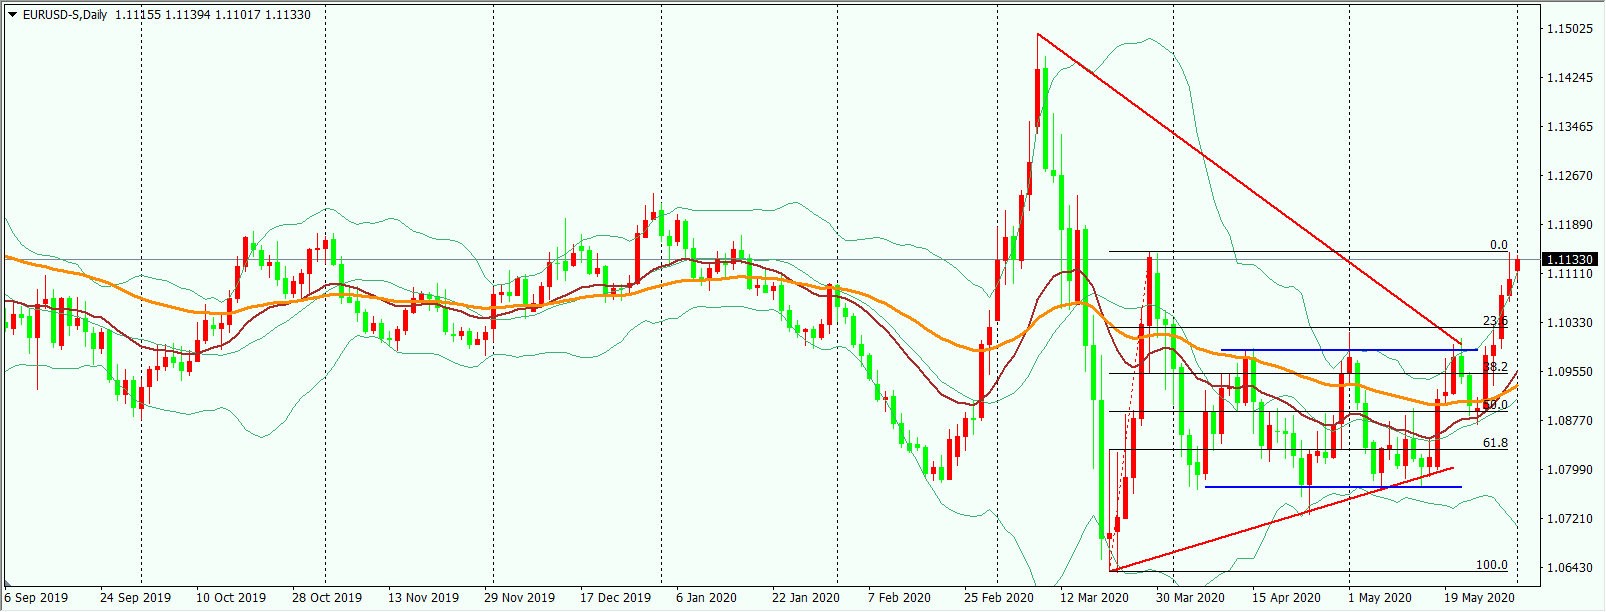Click the Fibonacci 38.2 level label
Image resolution: width=1606 pixels, height=612 pixels.
[x=1495, y=367]
